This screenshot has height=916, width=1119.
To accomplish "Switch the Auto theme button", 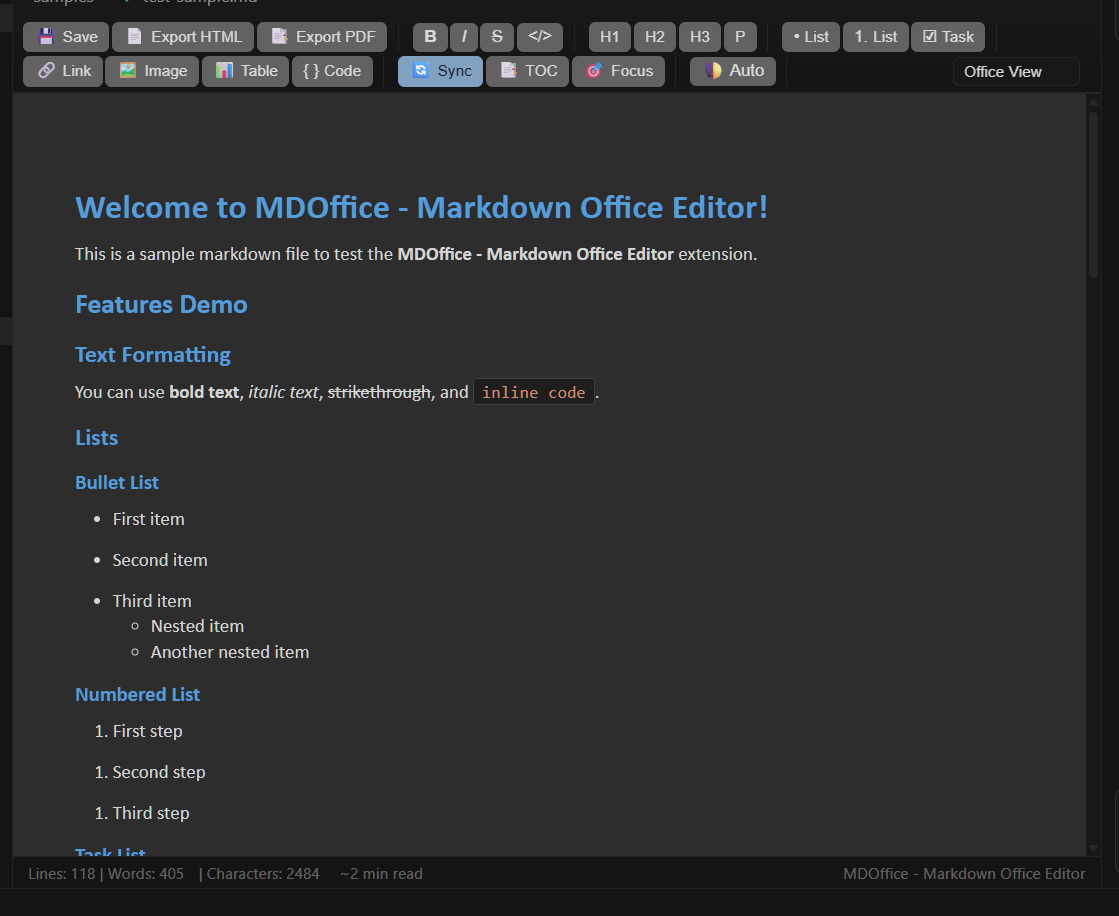I will click(x=733, y=71).
